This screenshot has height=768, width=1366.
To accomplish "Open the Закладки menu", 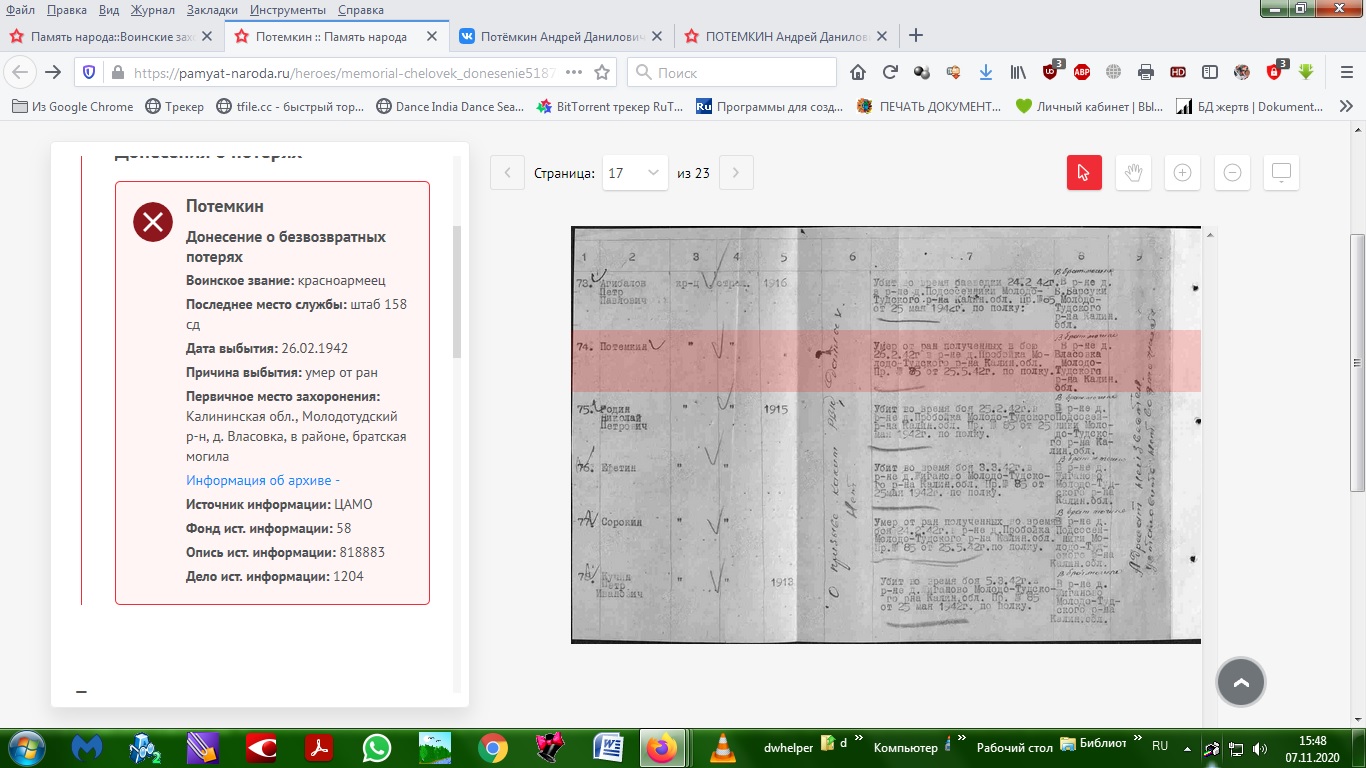I will tap(212, 10).
